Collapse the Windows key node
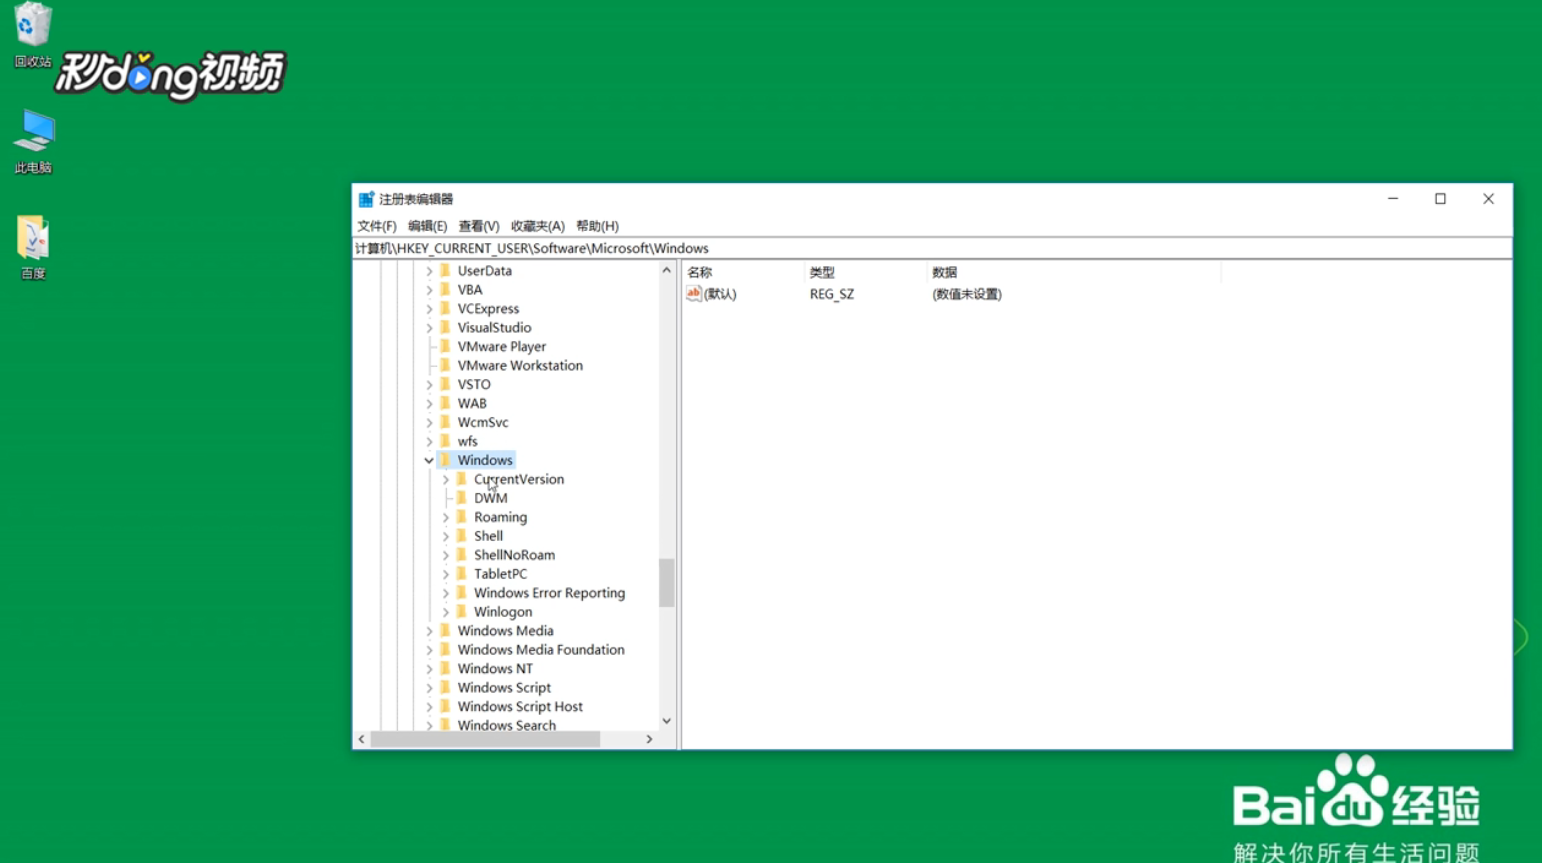This screenshot has height=863, width=1542. 429,461
